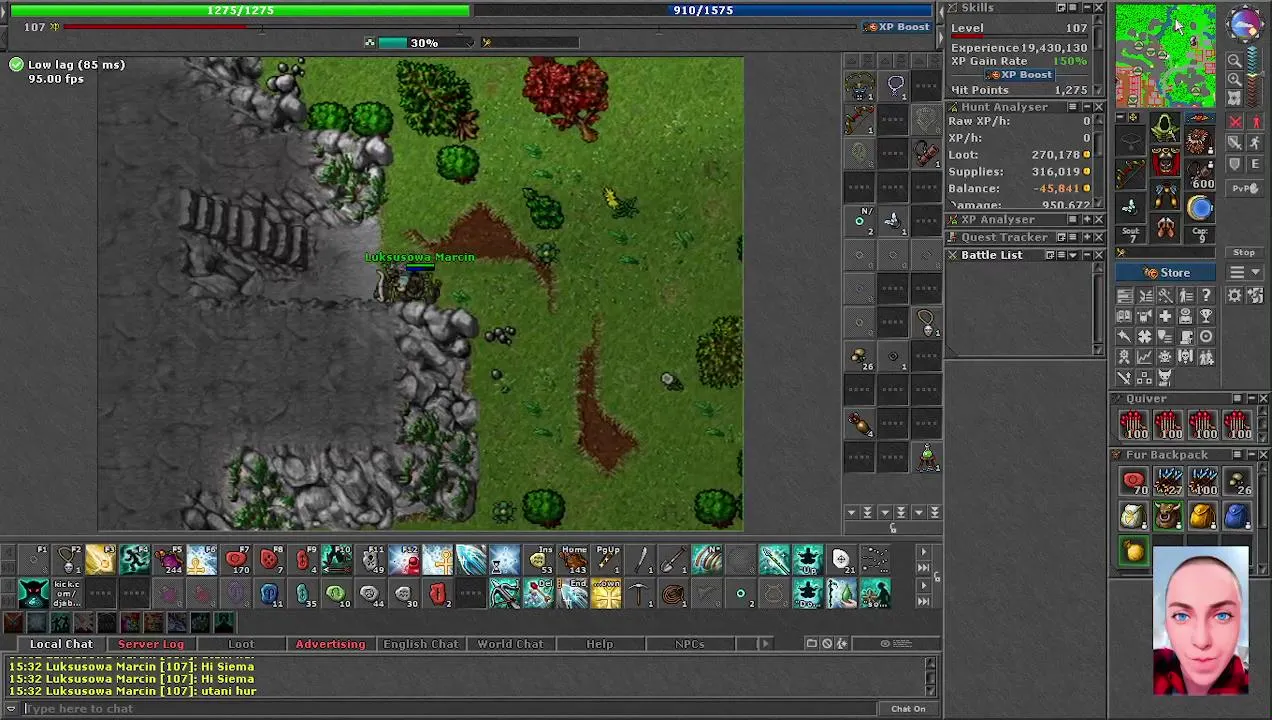Switch to the Server Log tab
Screen dimensions: 1272x720
point(151,644)
